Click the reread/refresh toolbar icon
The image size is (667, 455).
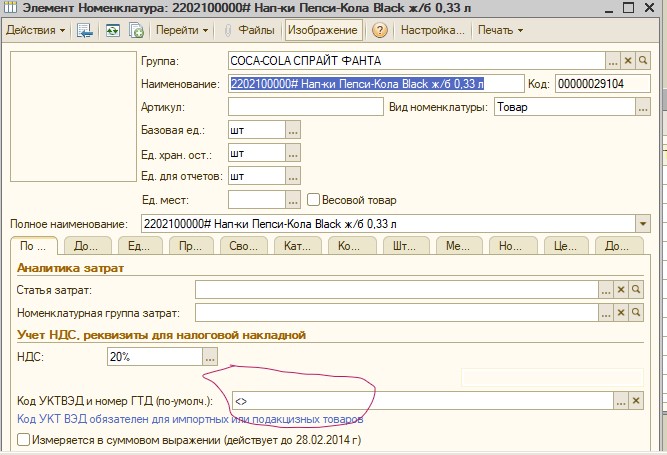click(113, 31)
